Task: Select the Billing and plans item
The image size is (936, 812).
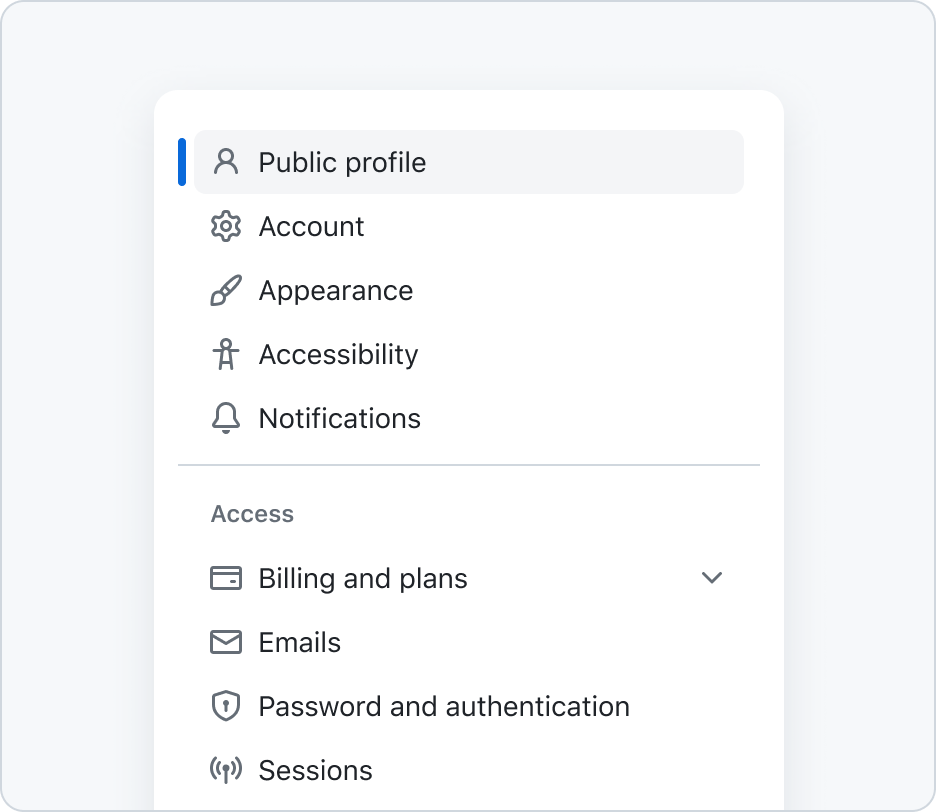Action: point(469,578)
